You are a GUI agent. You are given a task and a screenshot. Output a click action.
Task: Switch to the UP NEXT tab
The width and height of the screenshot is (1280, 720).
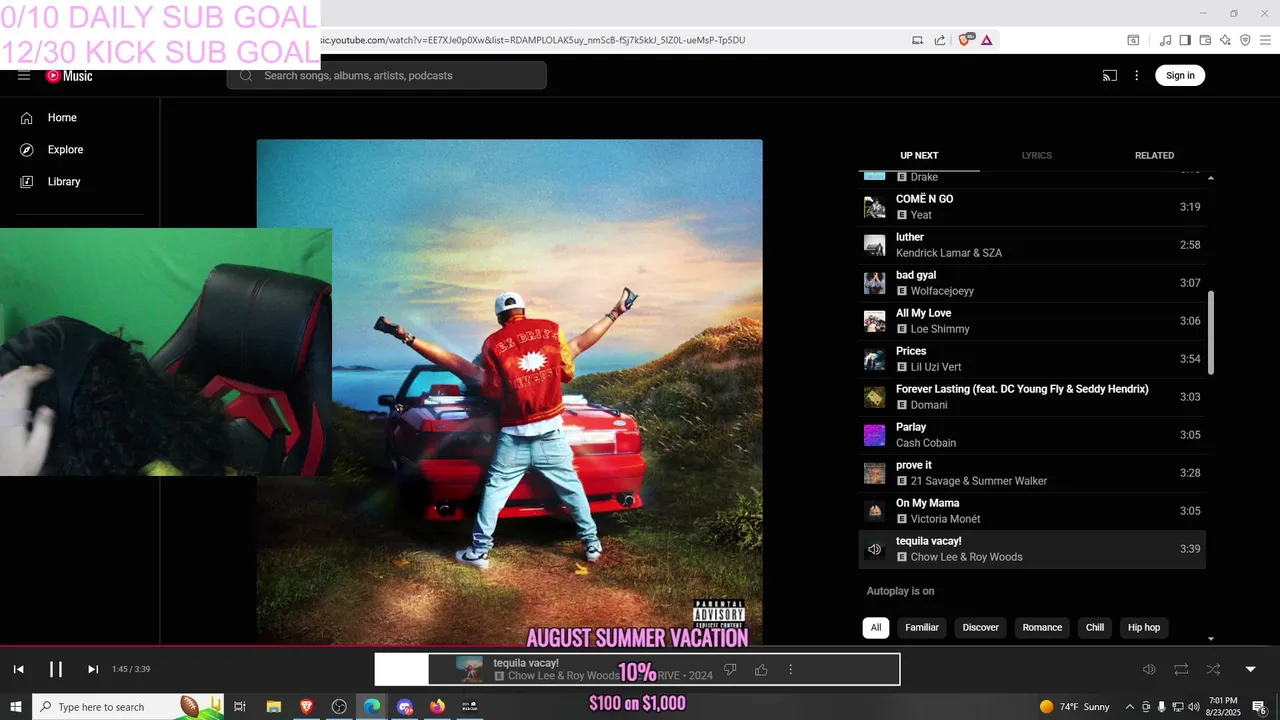(919, 156)
